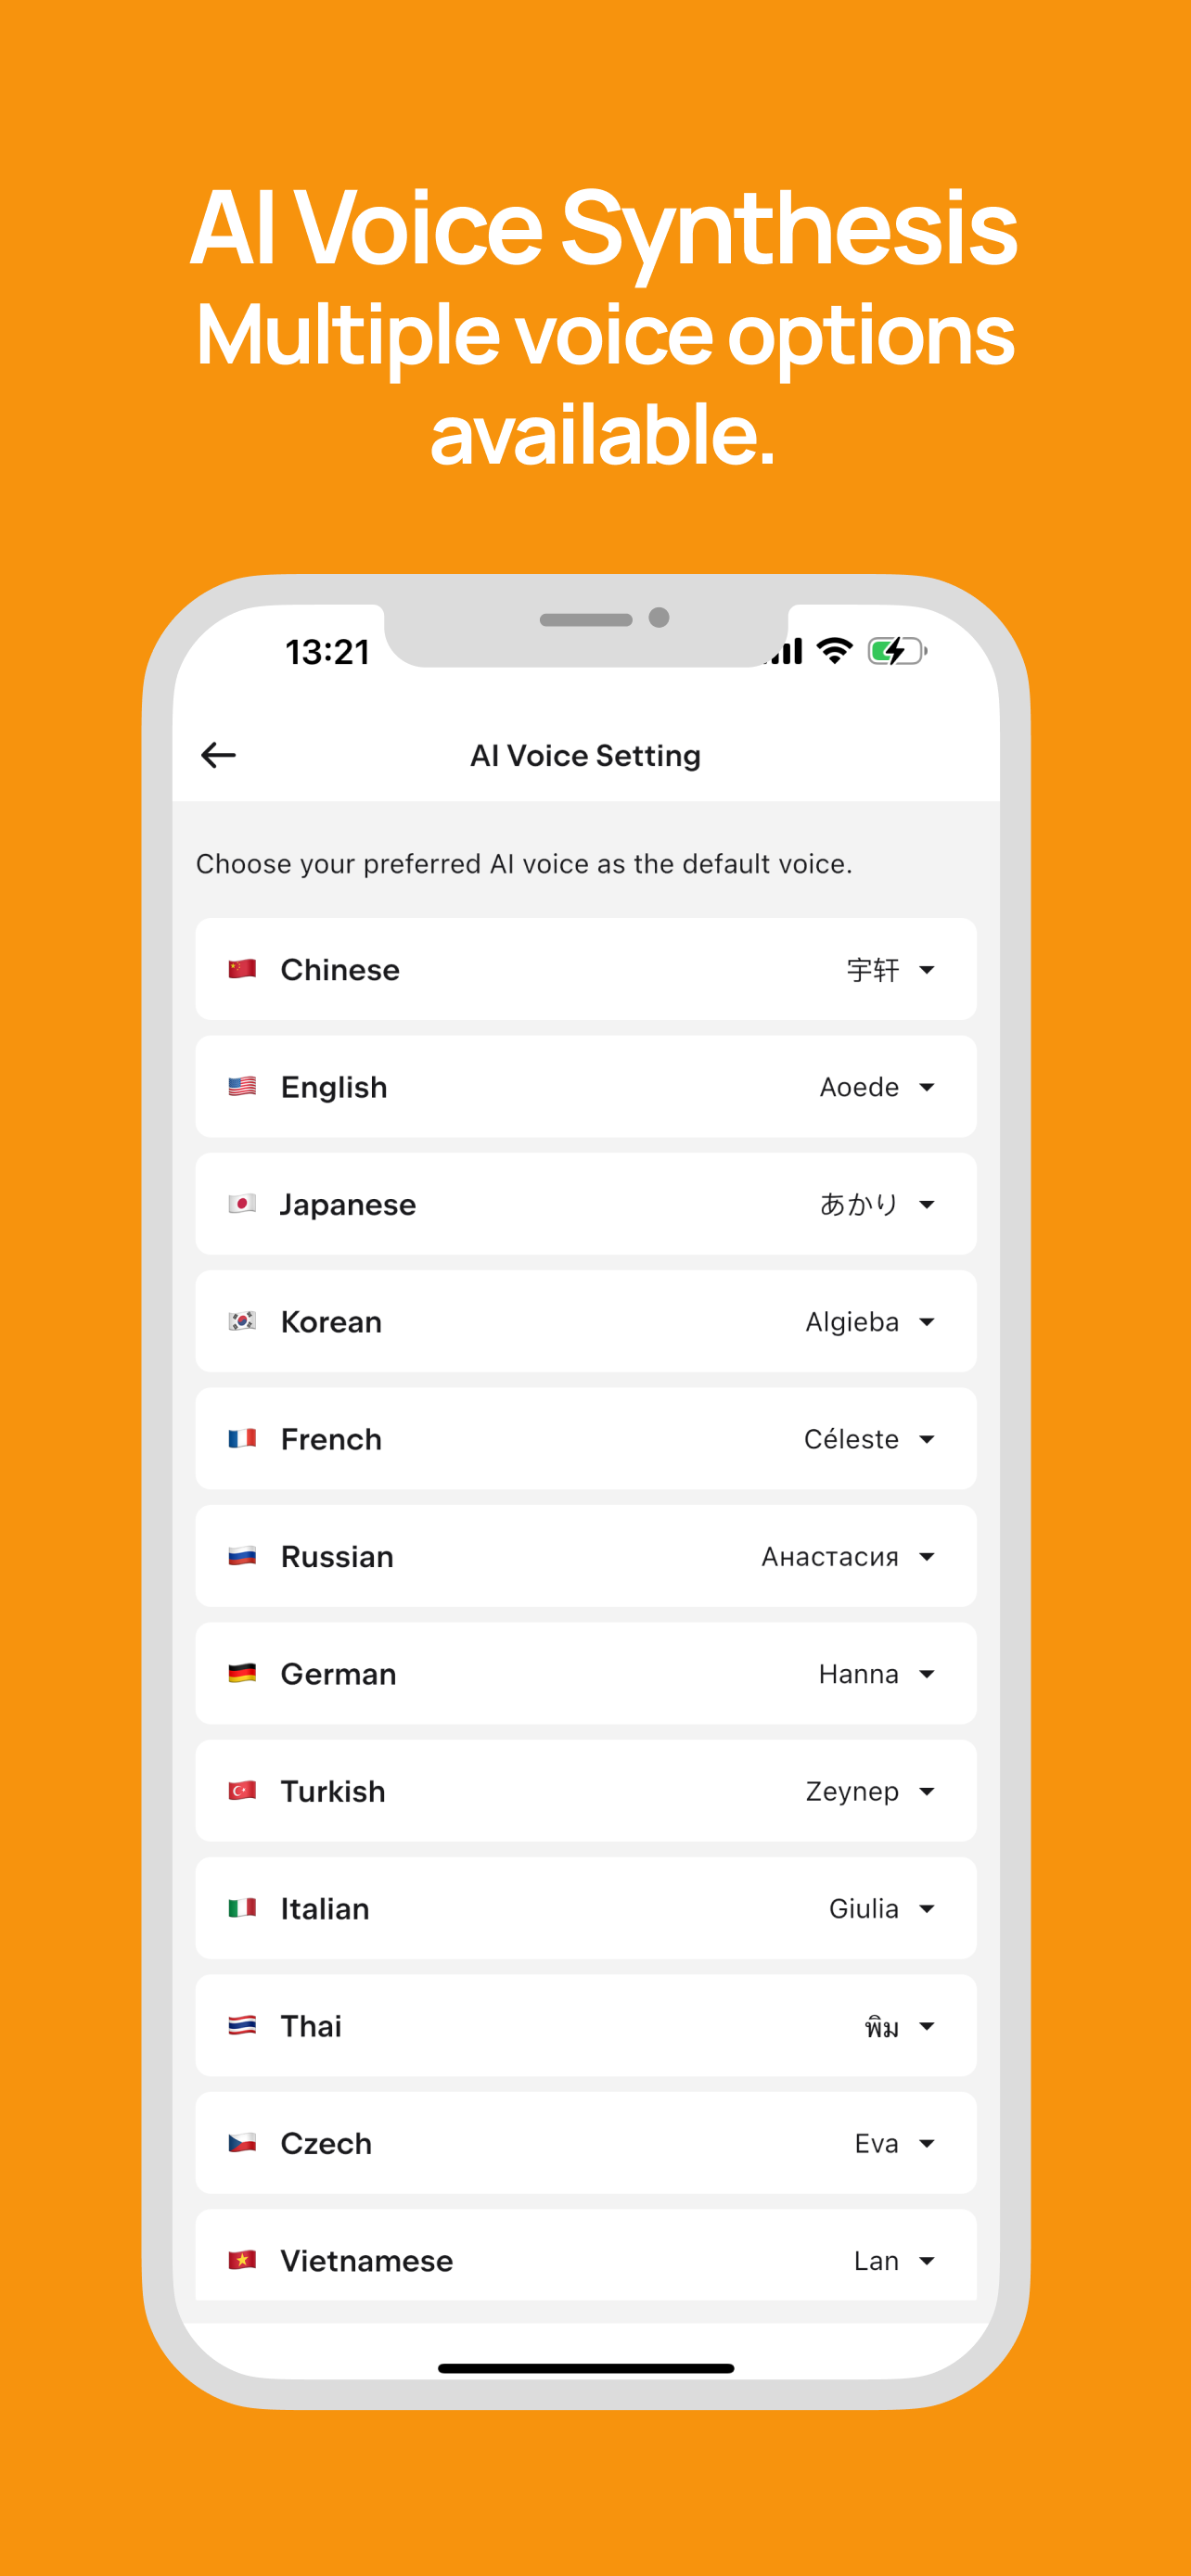Click the AI Voice Setting title
The height and width of the screenshot is (2576, 1191).
pyautogui.click(x=585, y=756)
